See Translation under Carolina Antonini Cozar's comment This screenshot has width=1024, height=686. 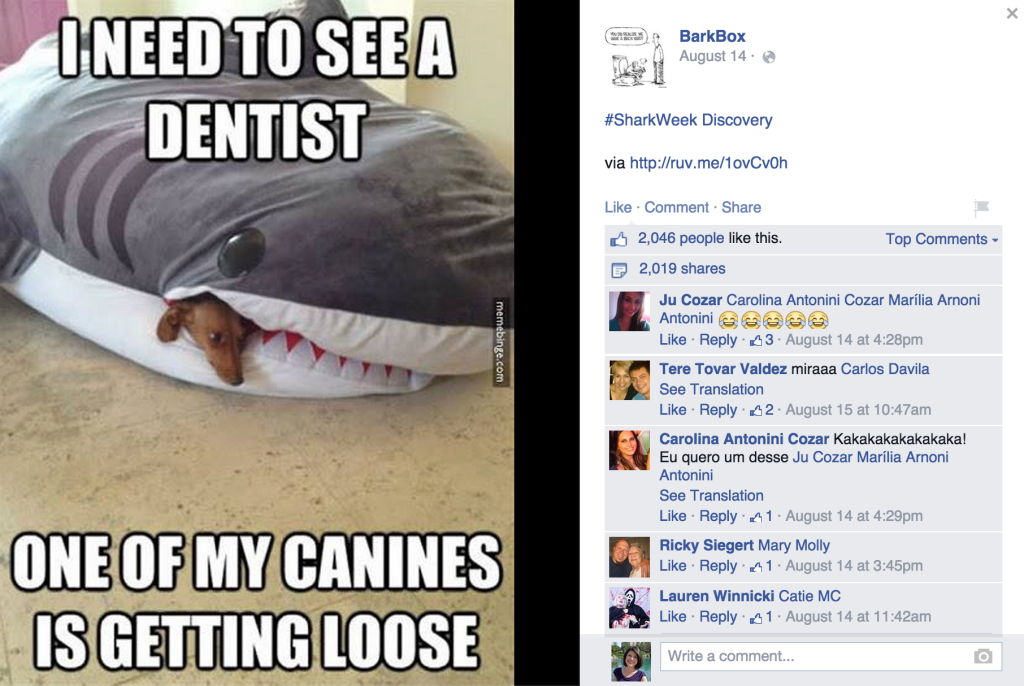click(x=711, y=496)
